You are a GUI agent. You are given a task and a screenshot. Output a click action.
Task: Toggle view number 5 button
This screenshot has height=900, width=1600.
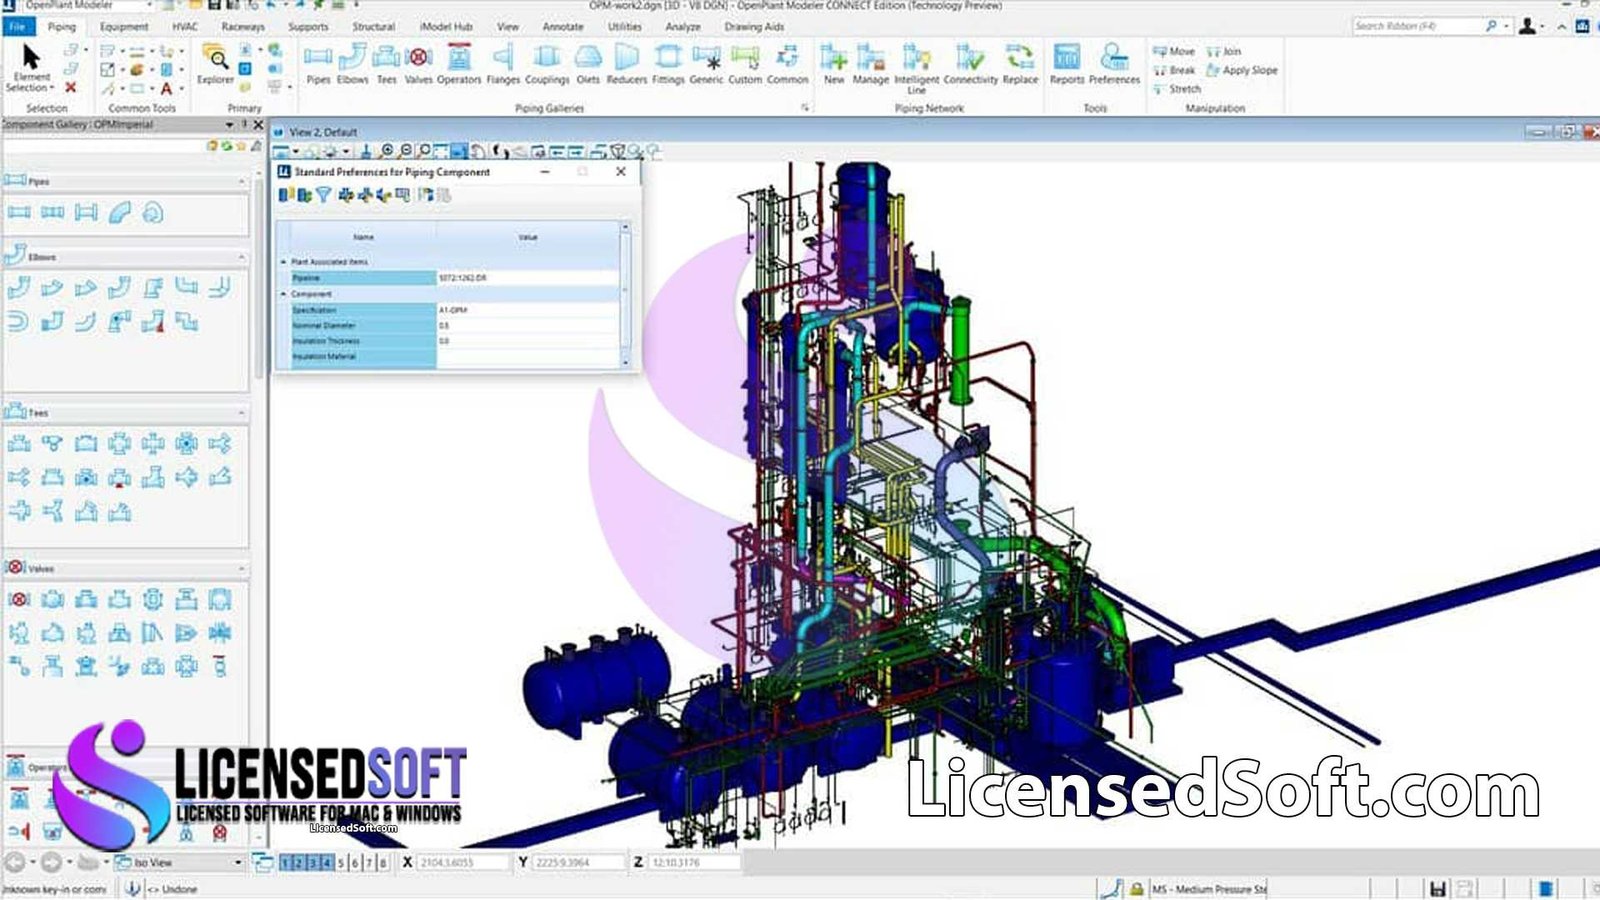coord(341,862)
